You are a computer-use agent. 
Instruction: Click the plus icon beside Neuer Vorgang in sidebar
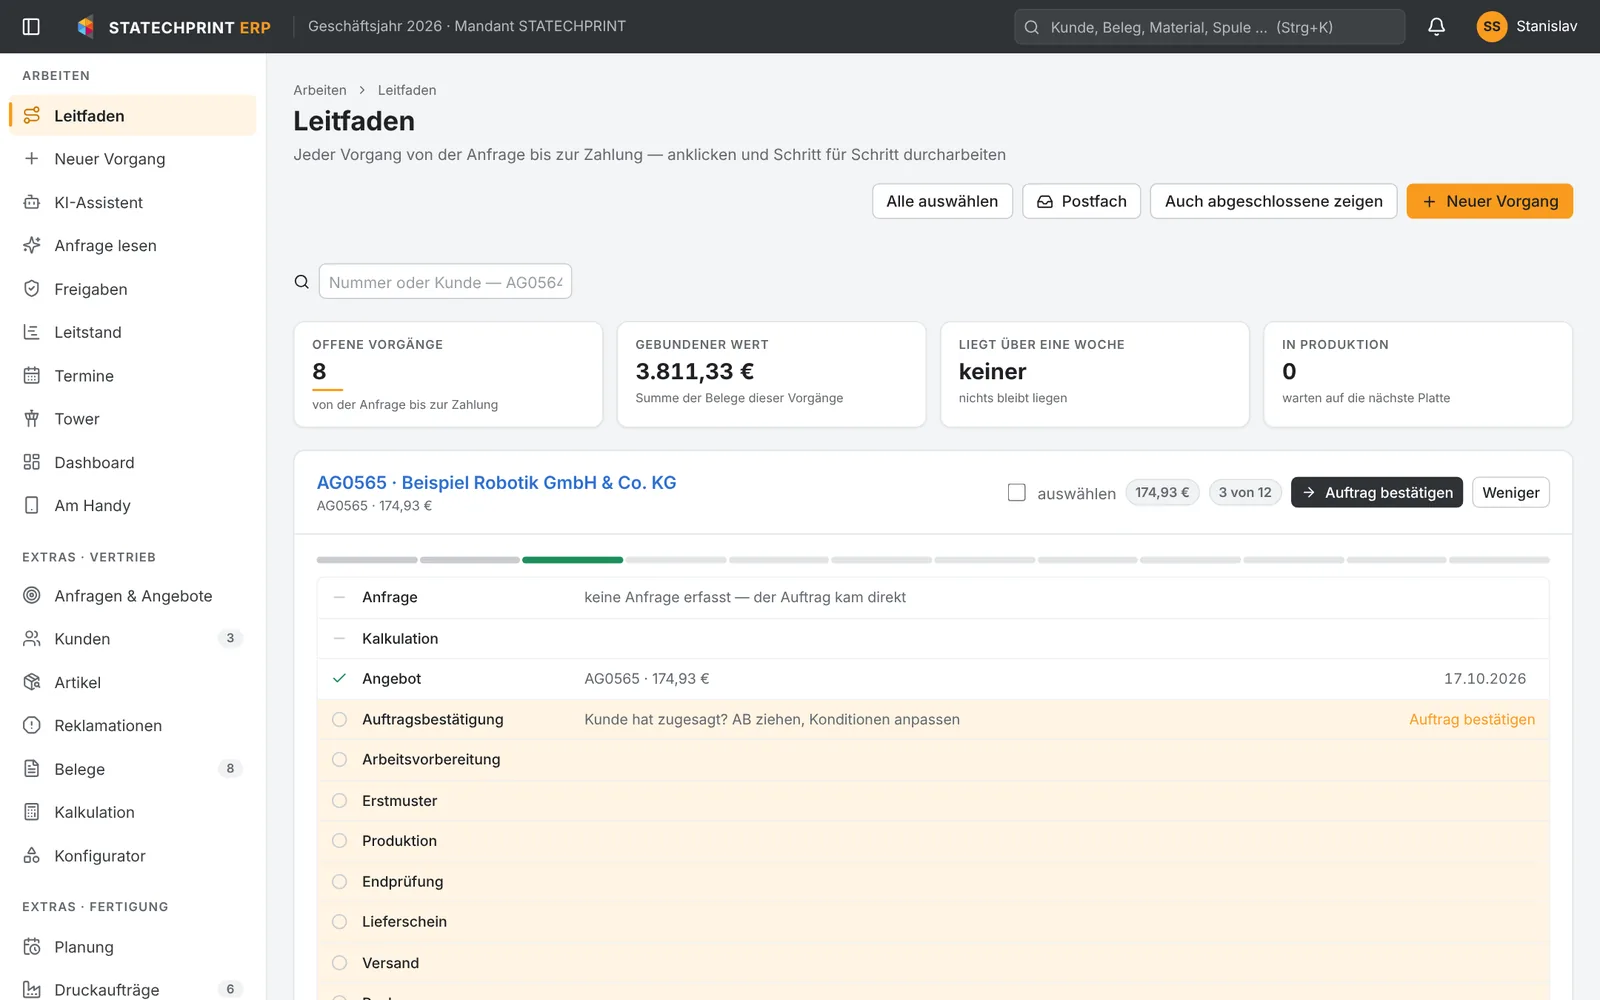tap(32, 159)
